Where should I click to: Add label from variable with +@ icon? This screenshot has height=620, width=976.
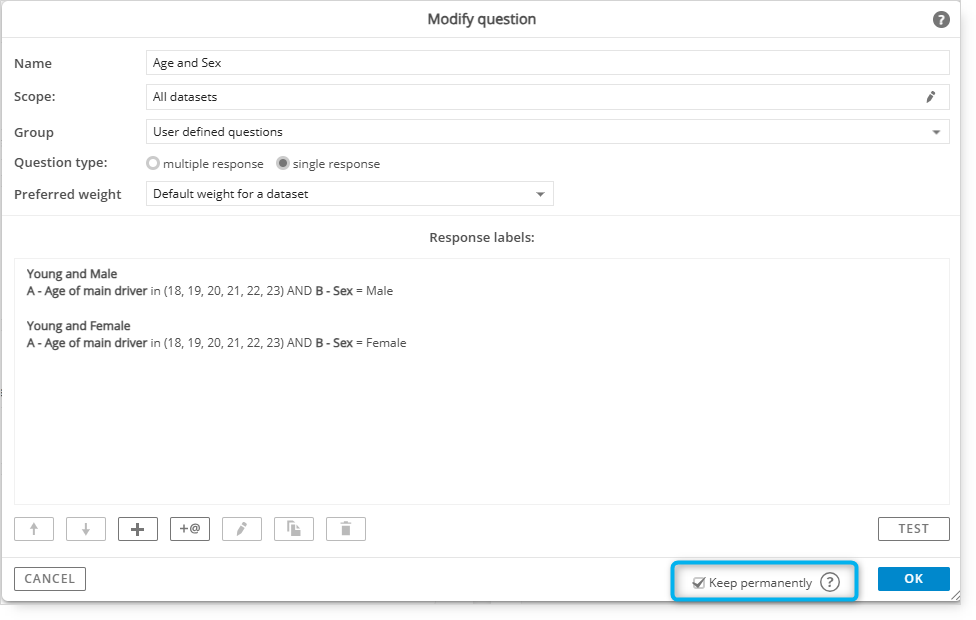pos(190,529)
